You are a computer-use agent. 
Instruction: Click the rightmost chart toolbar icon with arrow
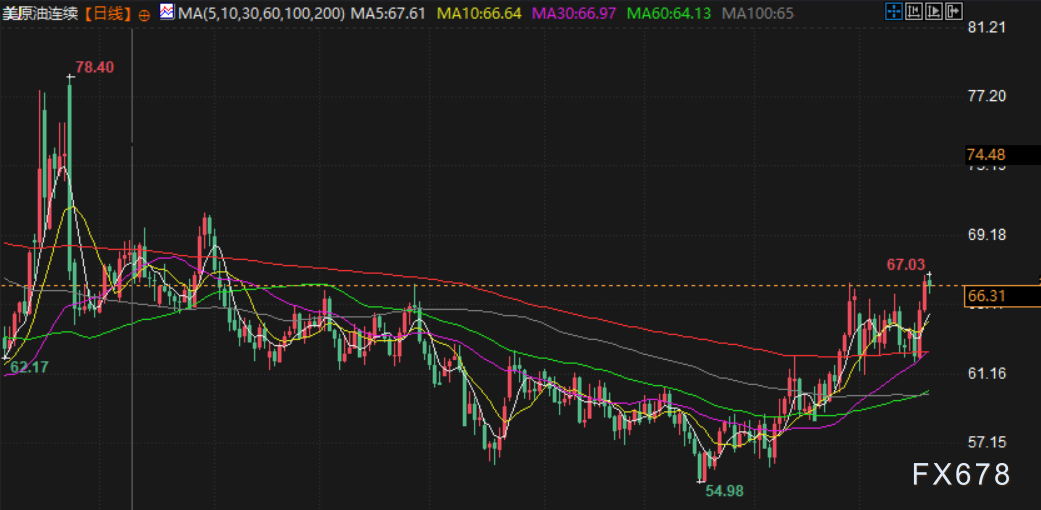(952, 13)
